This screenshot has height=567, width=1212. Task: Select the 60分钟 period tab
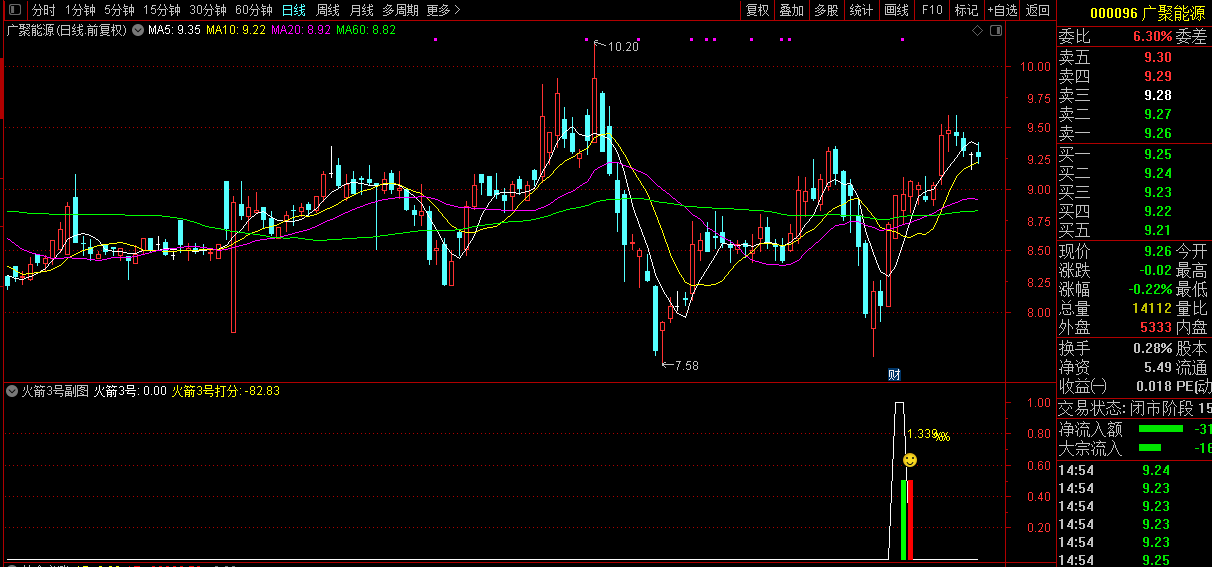[253, 10]
